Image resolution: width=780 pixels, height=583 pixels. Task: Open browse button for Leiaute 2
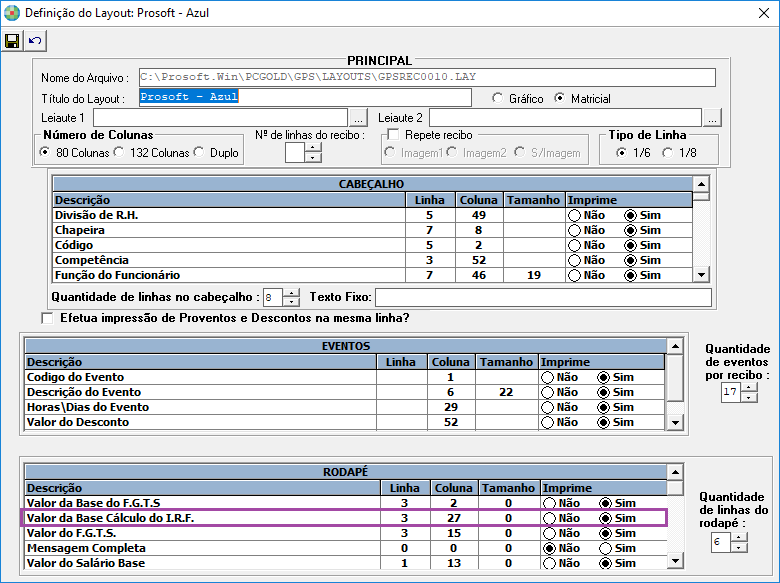click(712, 118)
